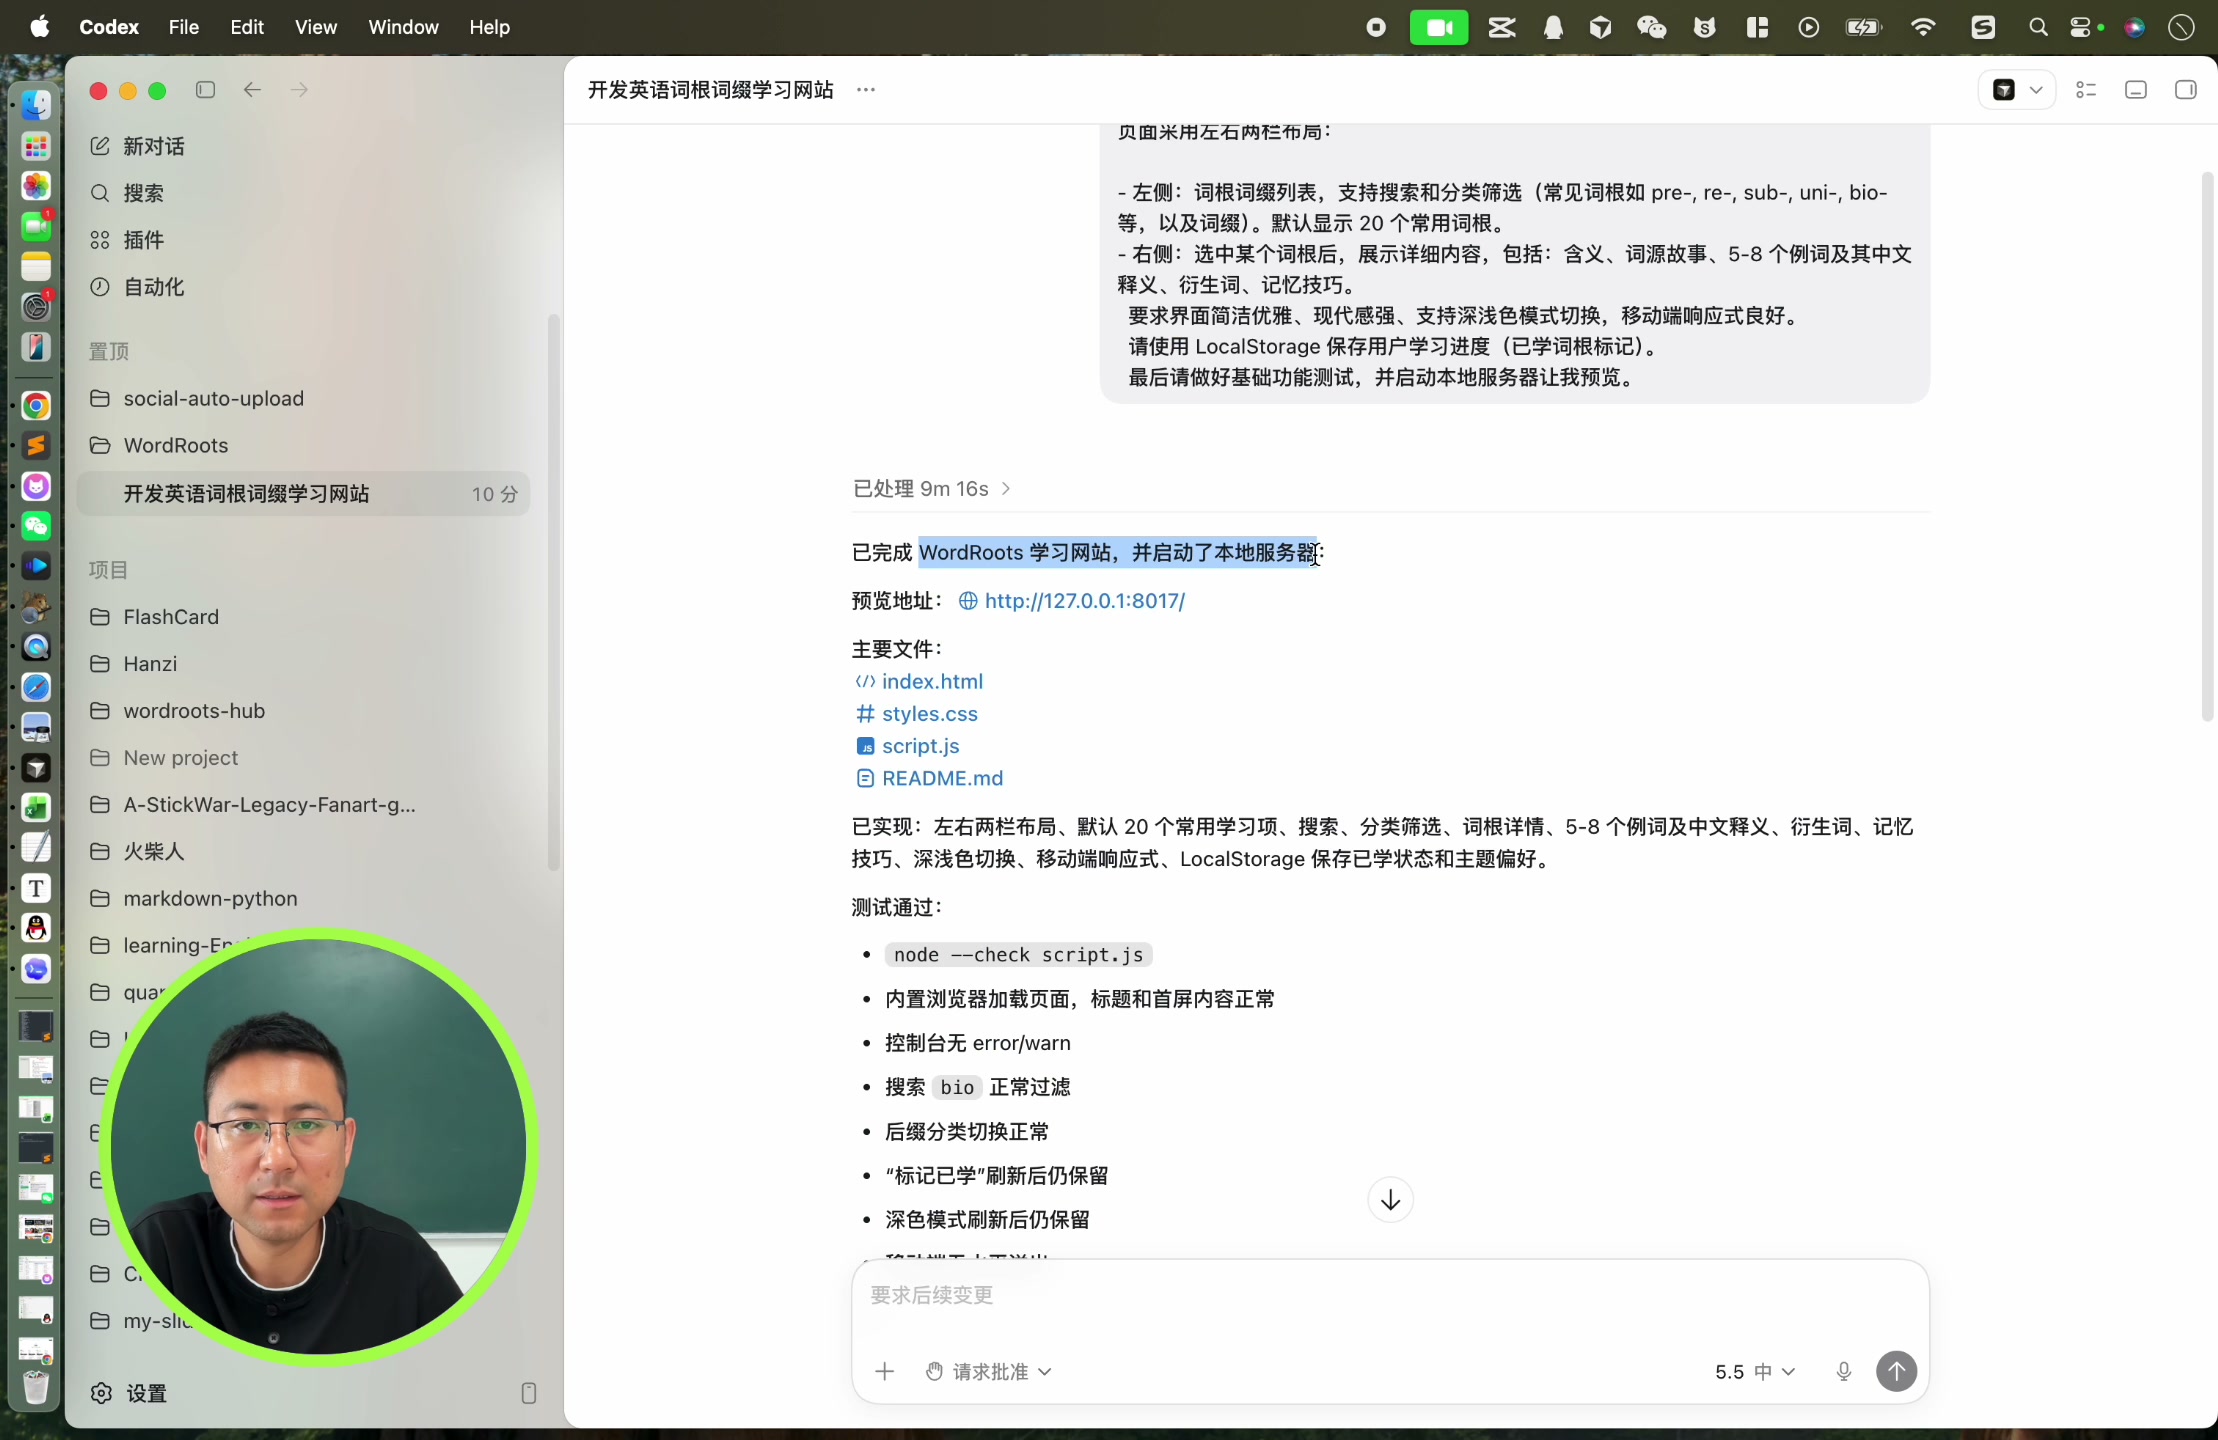Open conversation 开发英语词根词缀学习网站 in sidebar

(303, 494)
